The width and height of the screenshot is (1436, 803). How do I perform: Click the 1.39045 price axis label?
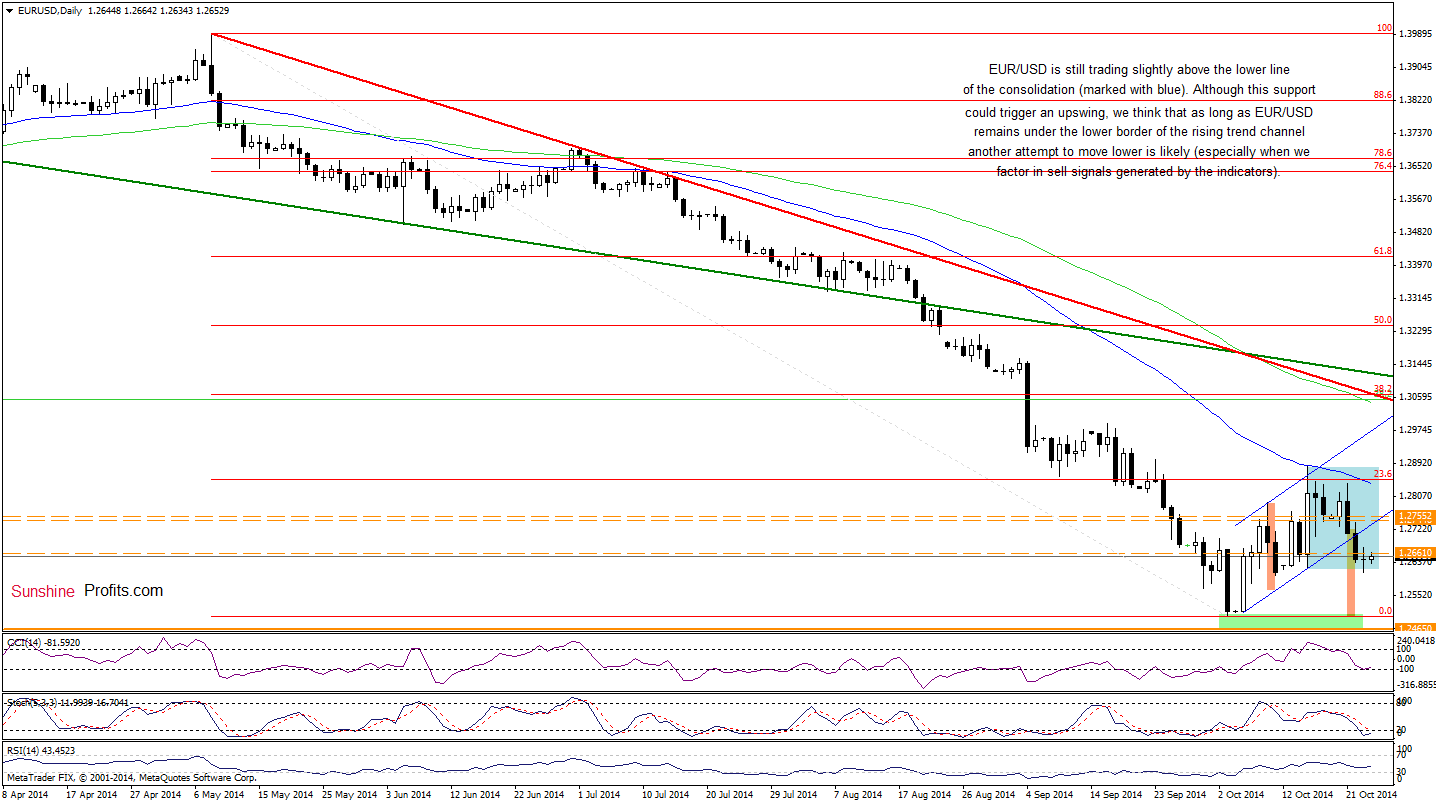(1417, 67)
